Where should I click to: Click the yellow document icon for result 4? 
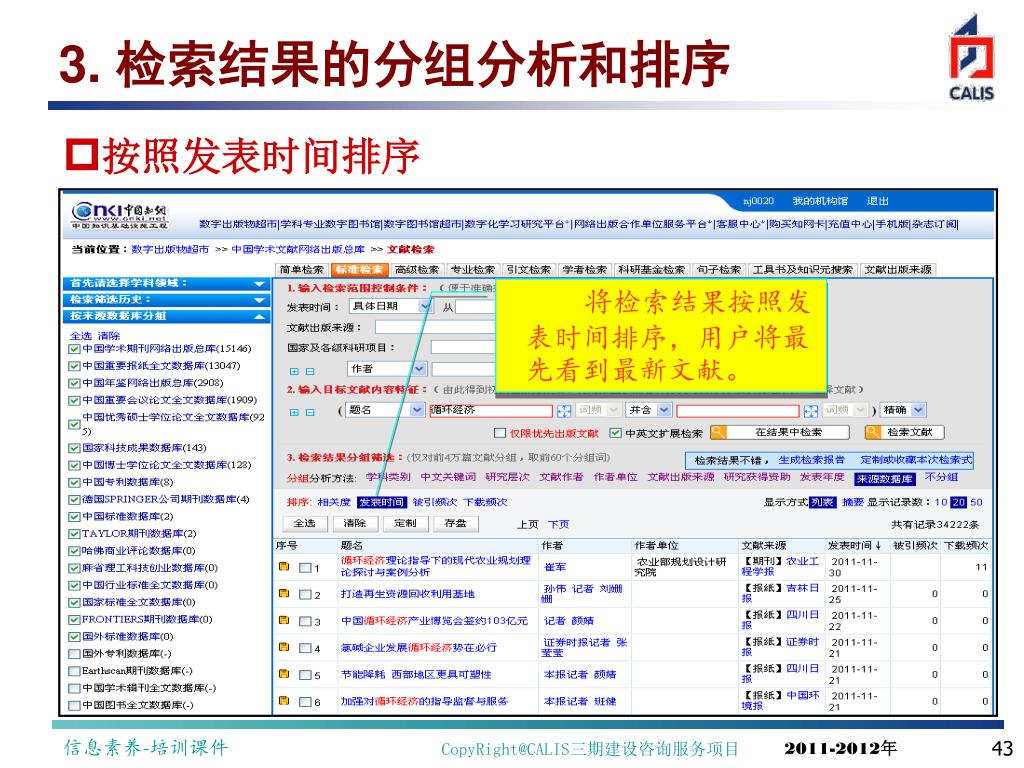tap(283, 647)
